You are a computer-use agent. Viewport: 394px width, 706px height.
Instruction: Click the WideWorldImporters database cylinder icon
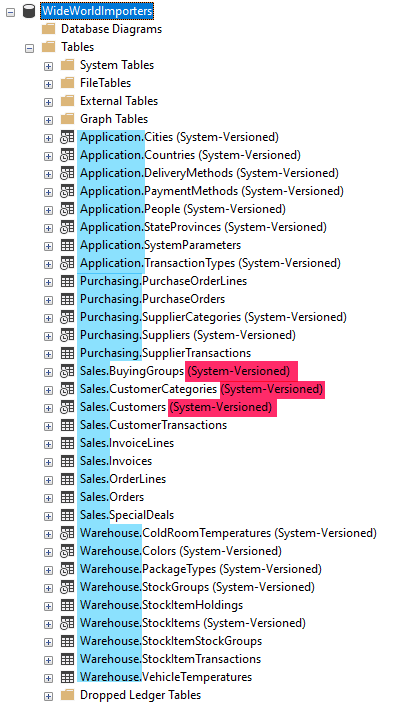(x=29, y=11)
